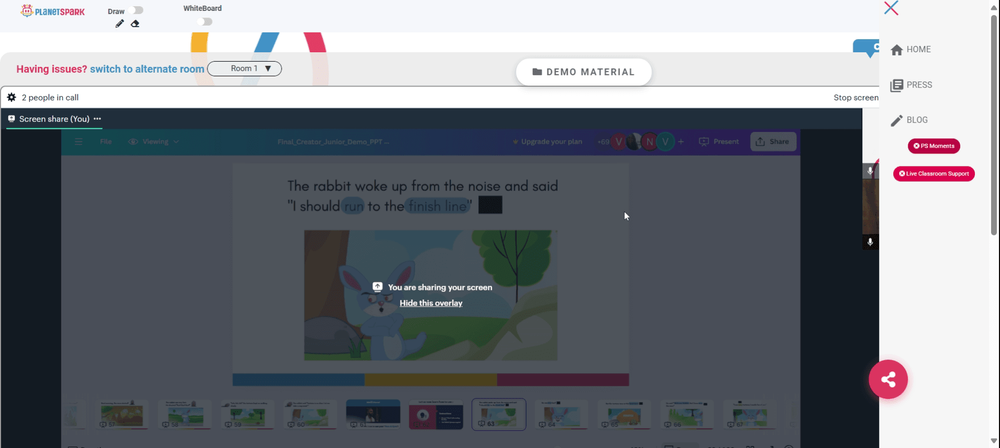
Task: Click 2 people in call text
Action: click(x=50, y=98)
